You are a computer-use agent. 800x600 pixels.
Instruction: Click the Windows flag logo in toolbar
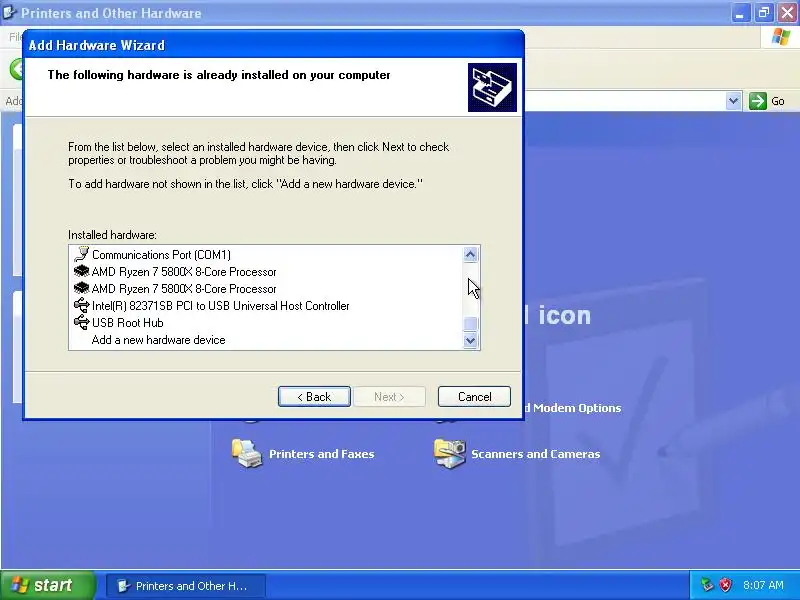[780, 37]
